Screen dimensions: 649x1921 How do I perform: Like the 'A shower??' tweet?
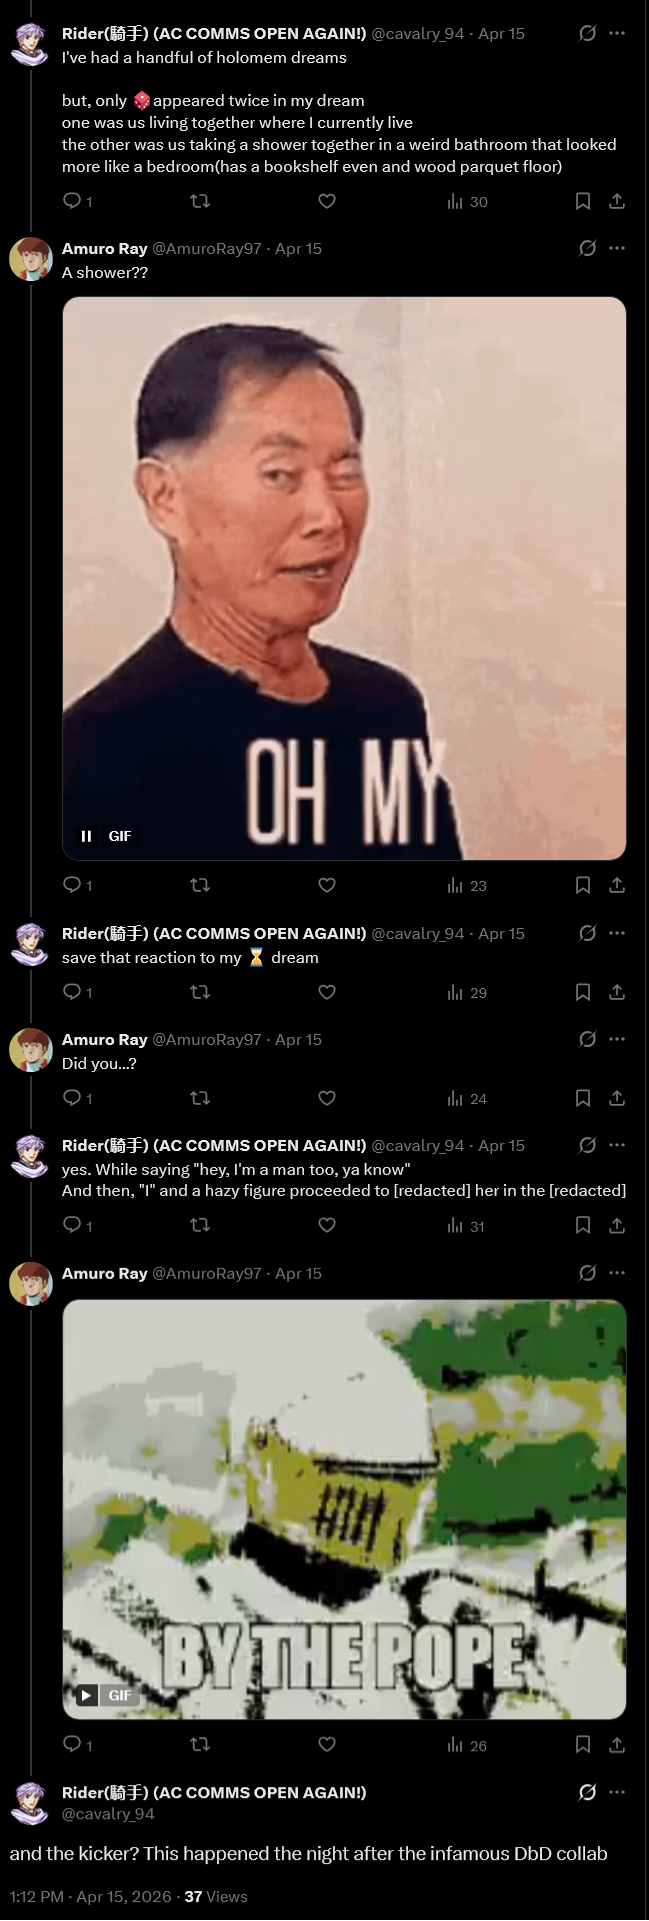click(327, 885)
